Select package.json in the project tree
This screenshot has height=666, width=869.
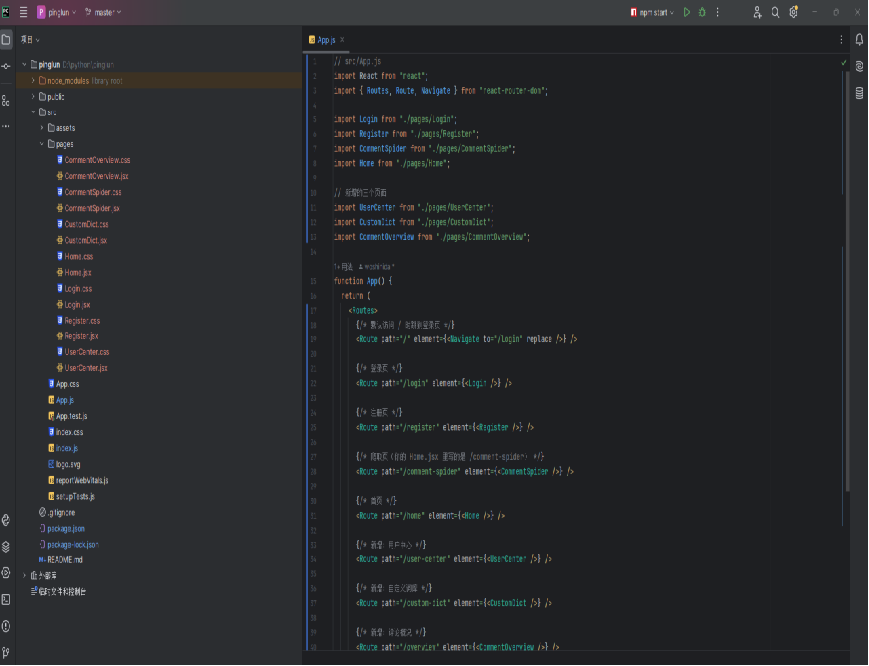(65, 528)
